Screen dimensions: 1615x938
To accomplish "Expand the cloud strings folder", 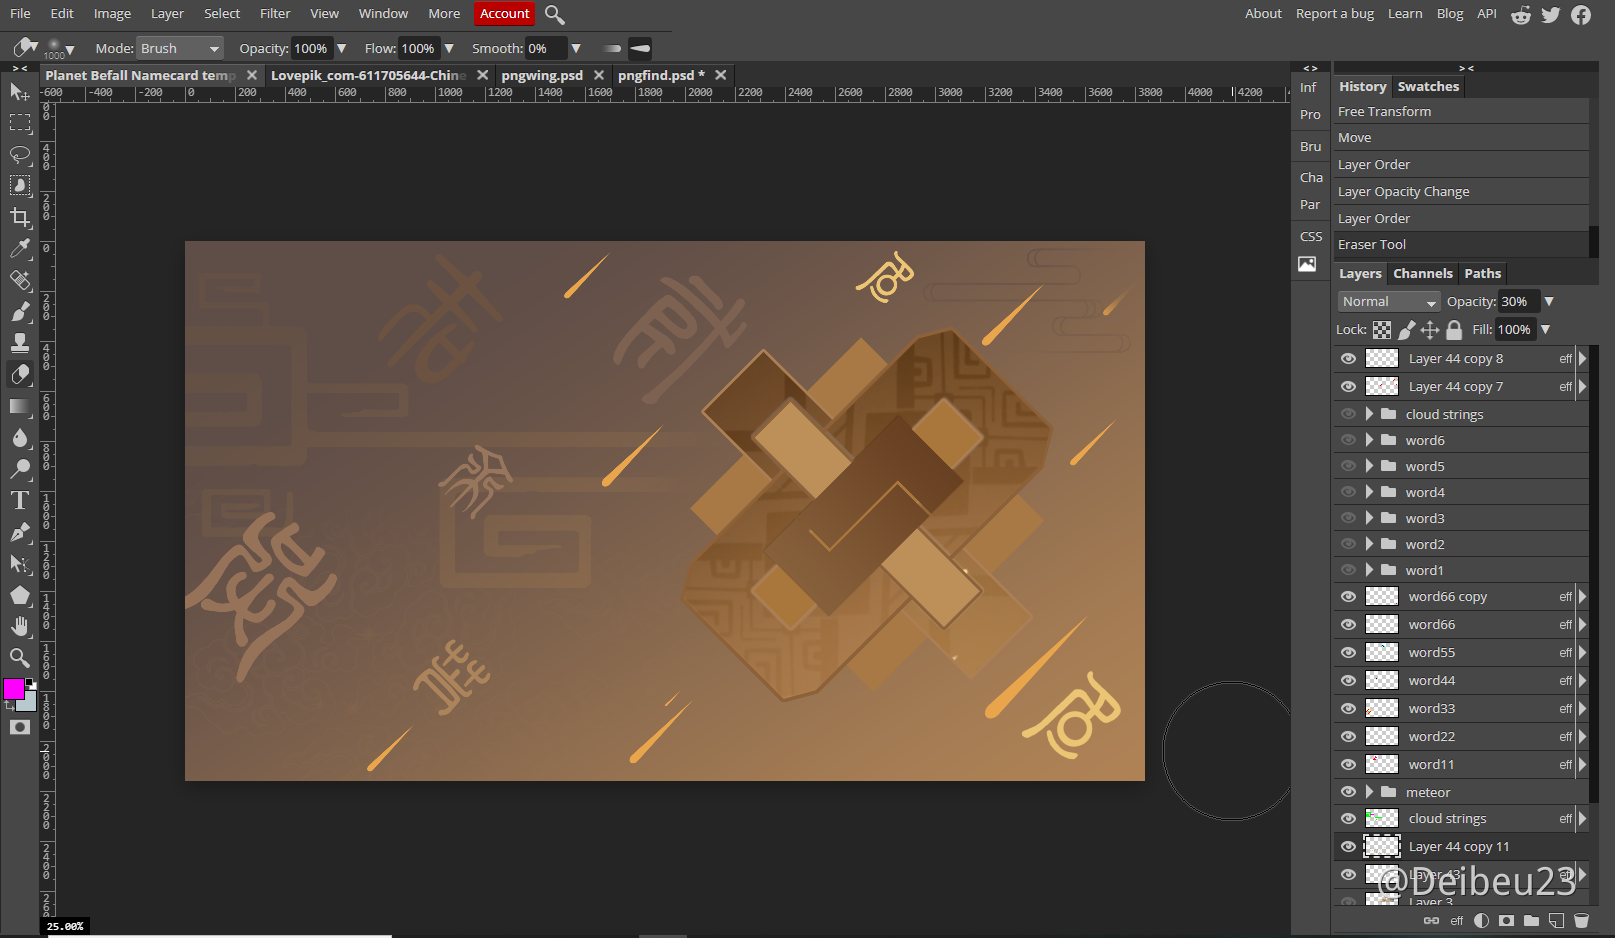I will [1369, 414].
